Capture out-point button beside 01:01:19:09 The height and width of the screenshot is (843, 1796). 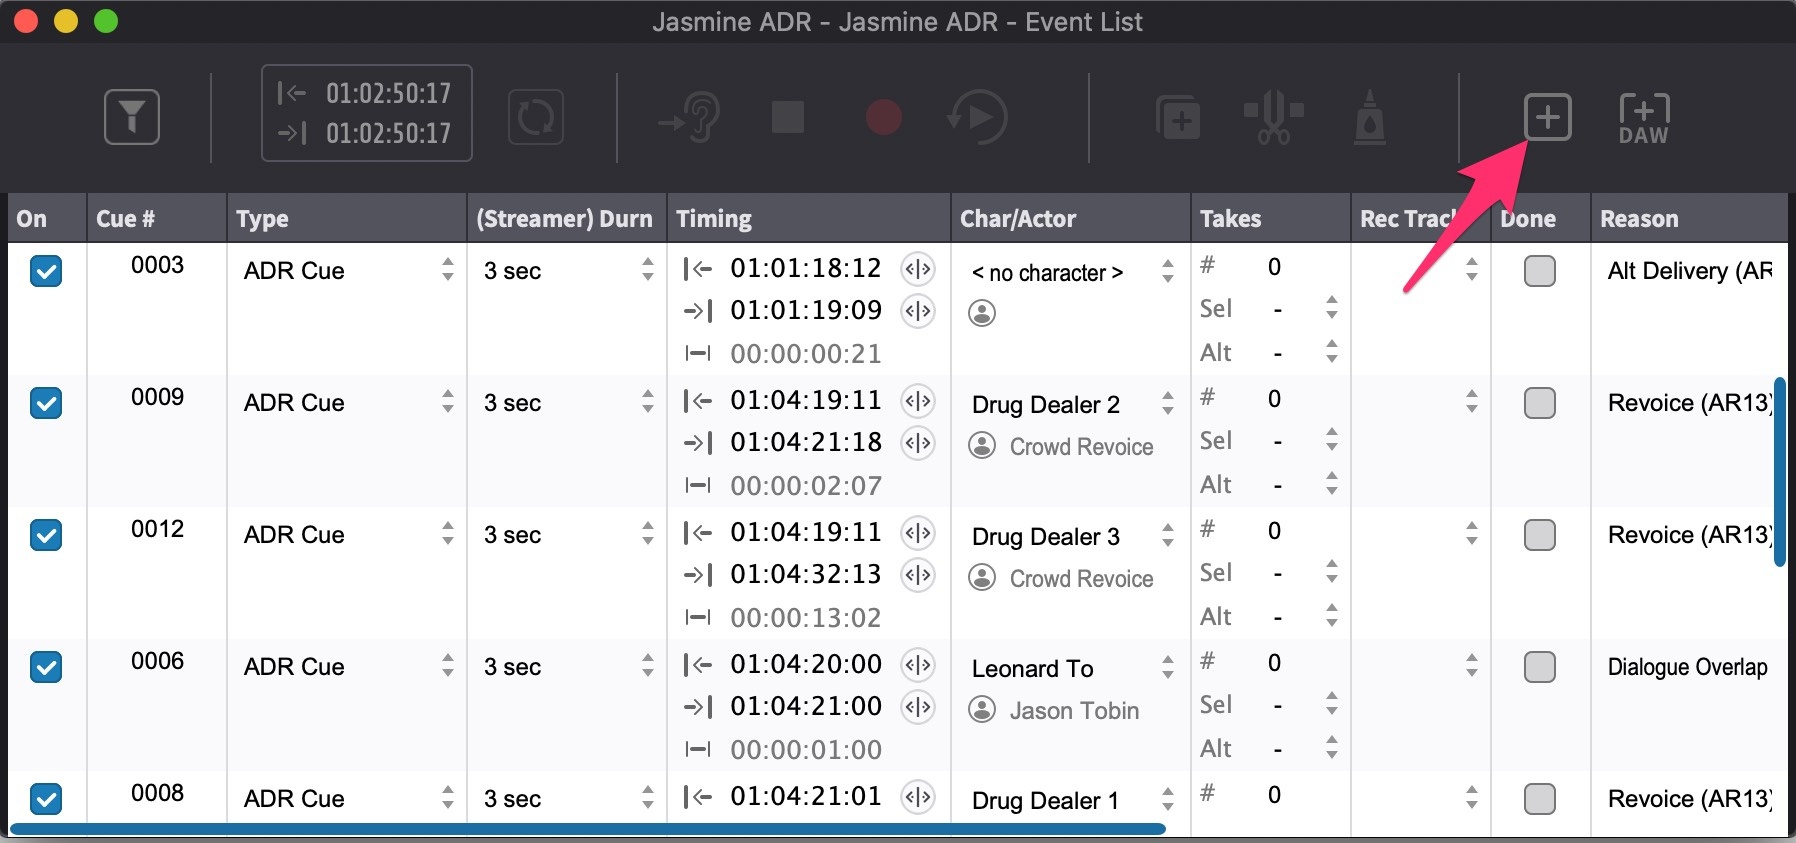pyautogui.click(x=918, y=311)
